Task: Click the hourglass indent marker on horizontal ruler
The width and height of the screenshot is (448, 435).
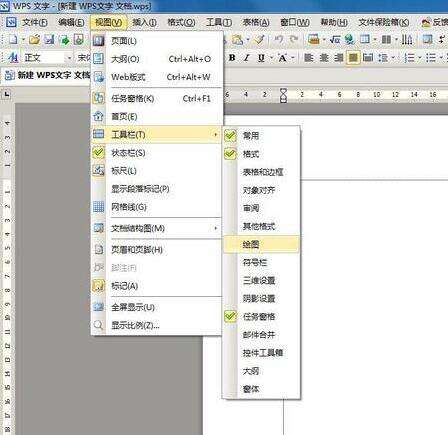Action: click(x=283, y=95)
